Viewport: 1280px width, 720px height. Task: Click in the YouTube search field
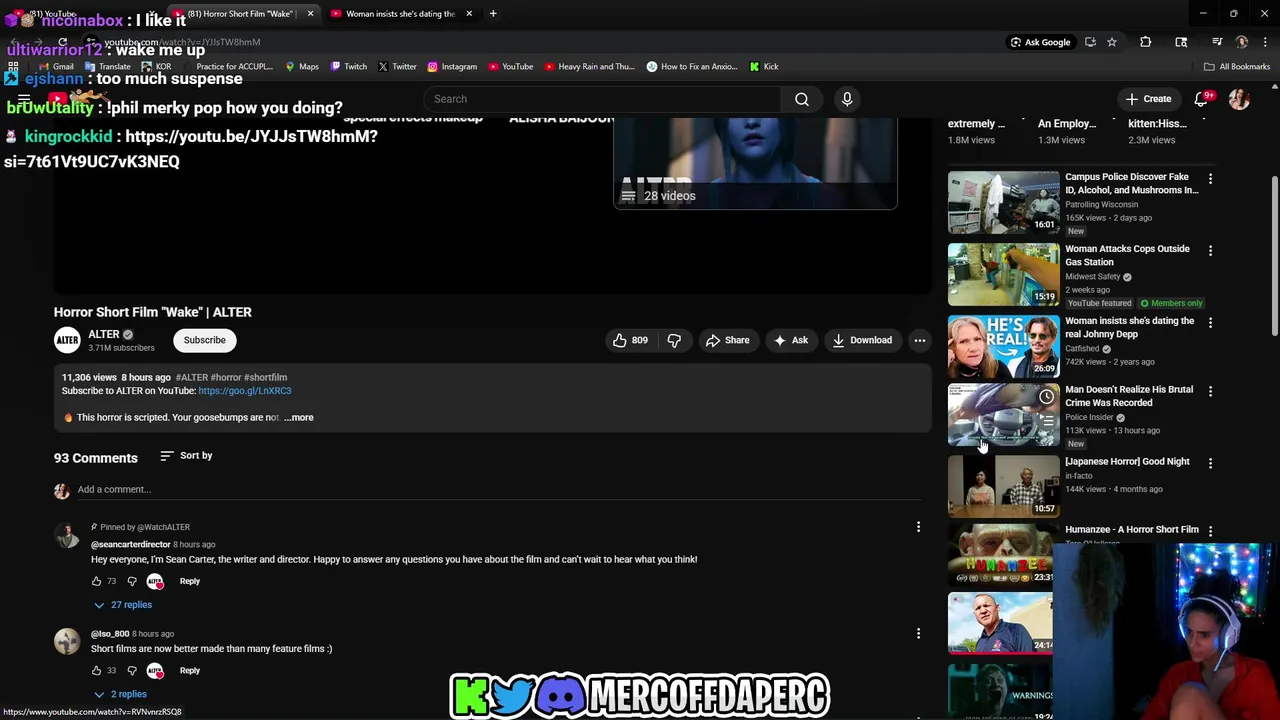601,99
